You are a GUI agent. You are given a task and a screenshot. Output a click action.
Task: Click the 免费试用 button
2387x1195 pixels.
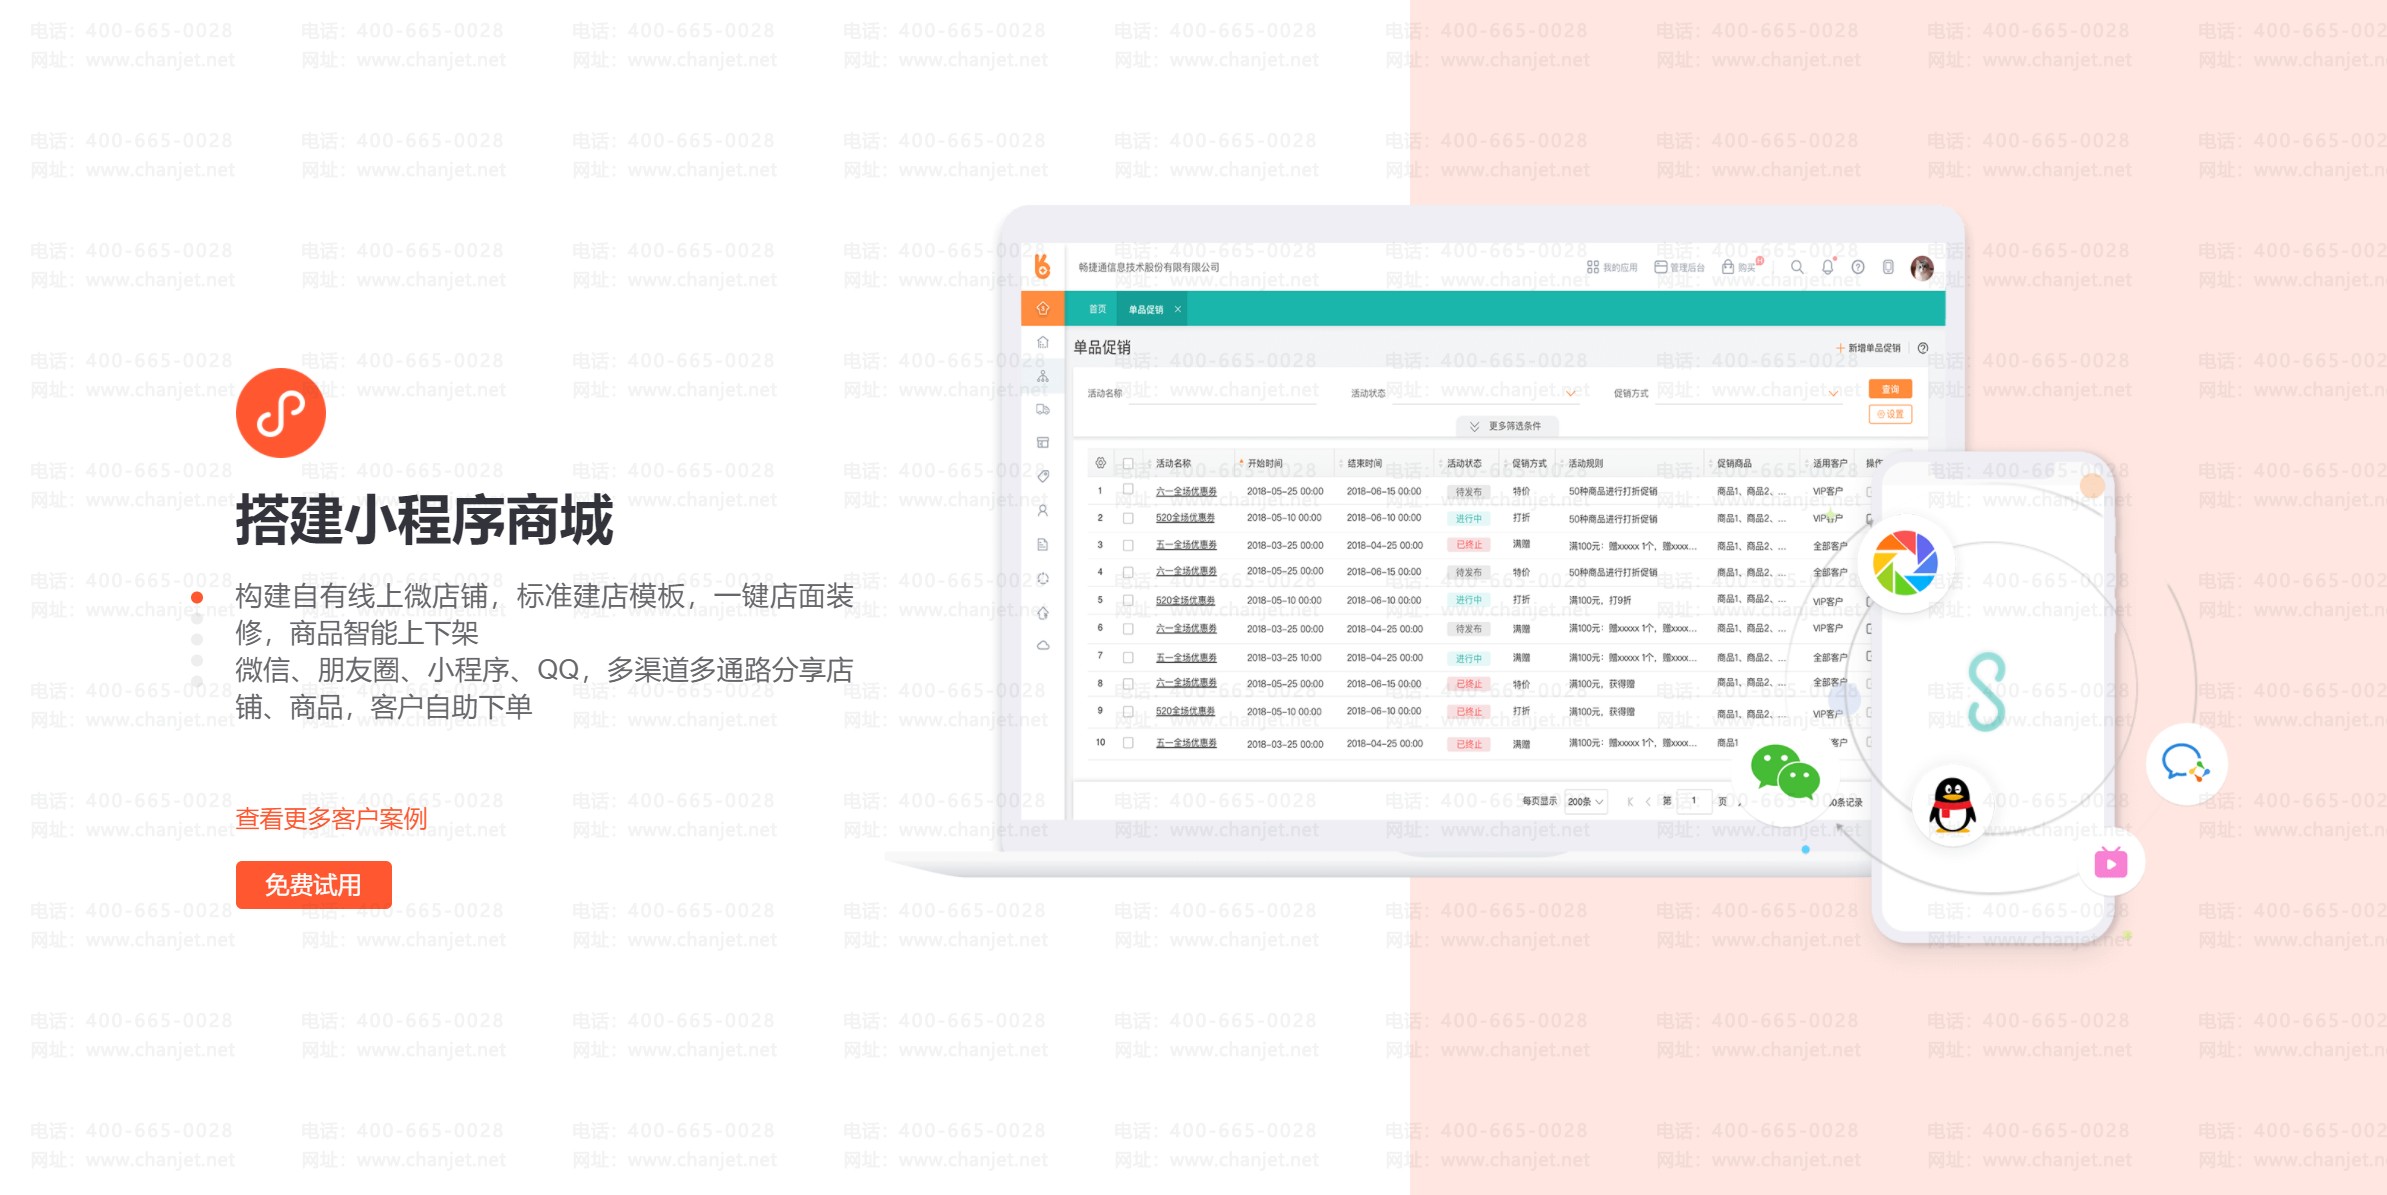313,885
